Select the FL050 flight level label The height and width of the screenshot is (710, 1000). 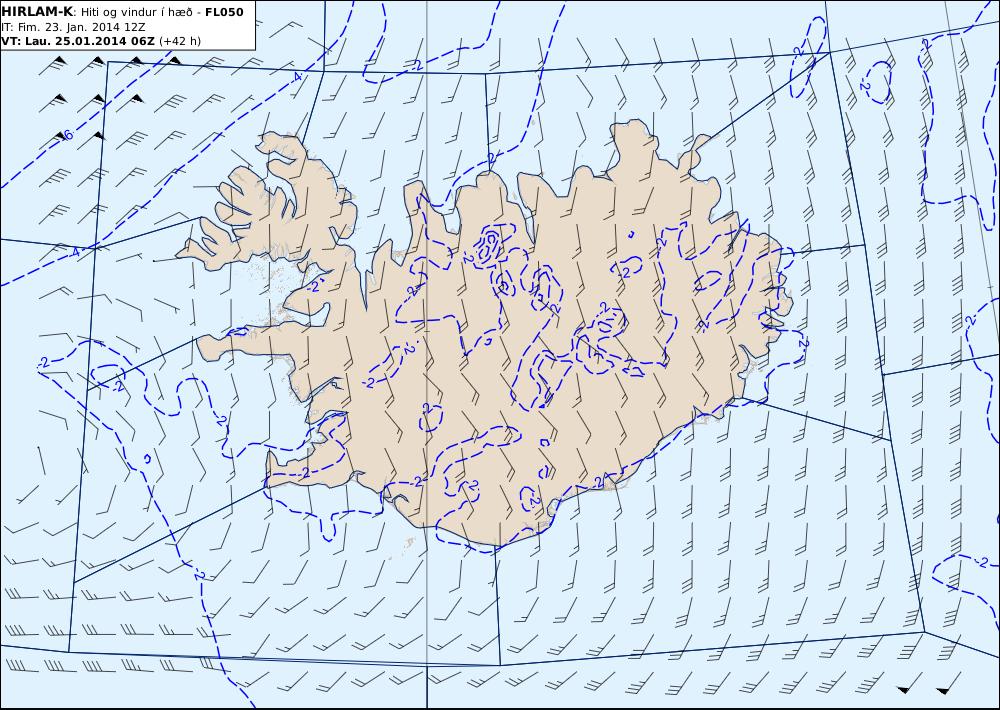(x=224, y=12)
